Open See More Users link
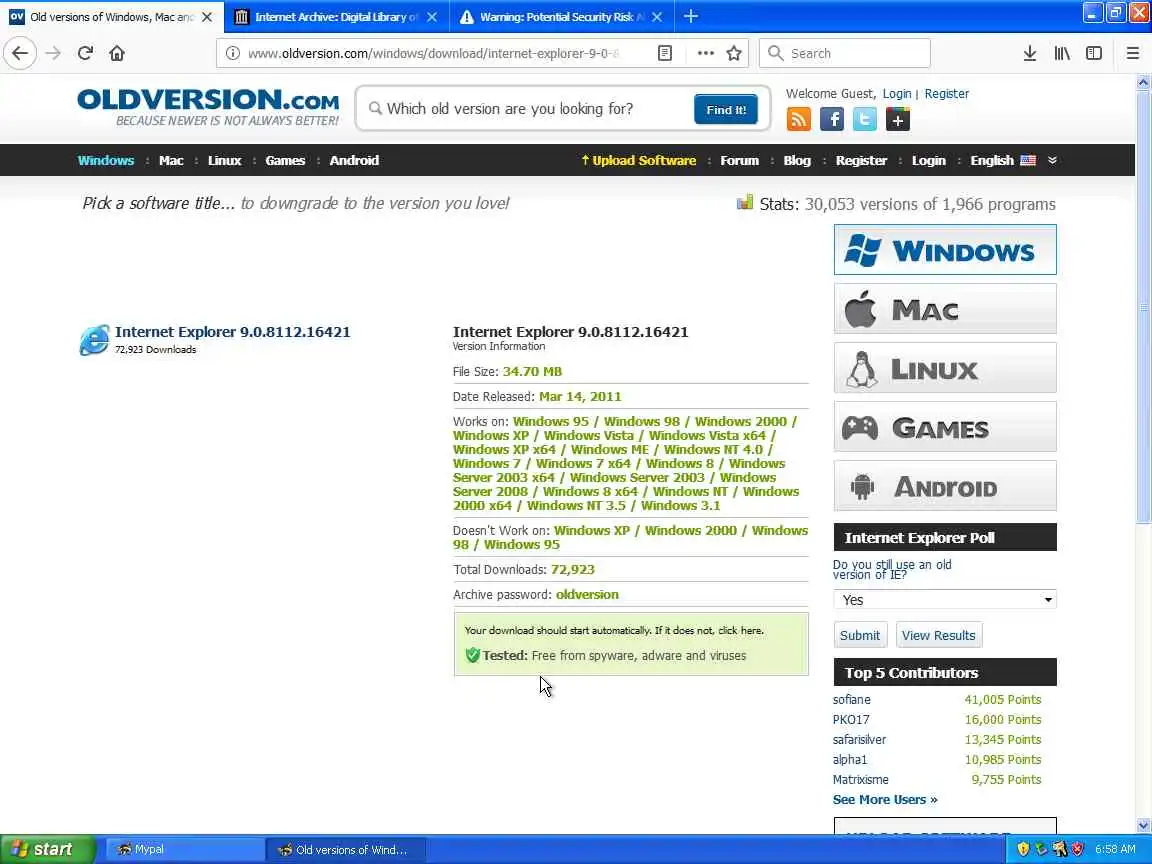The width and height of the screenshot is (1152, 864). click(x=885, y=799)
